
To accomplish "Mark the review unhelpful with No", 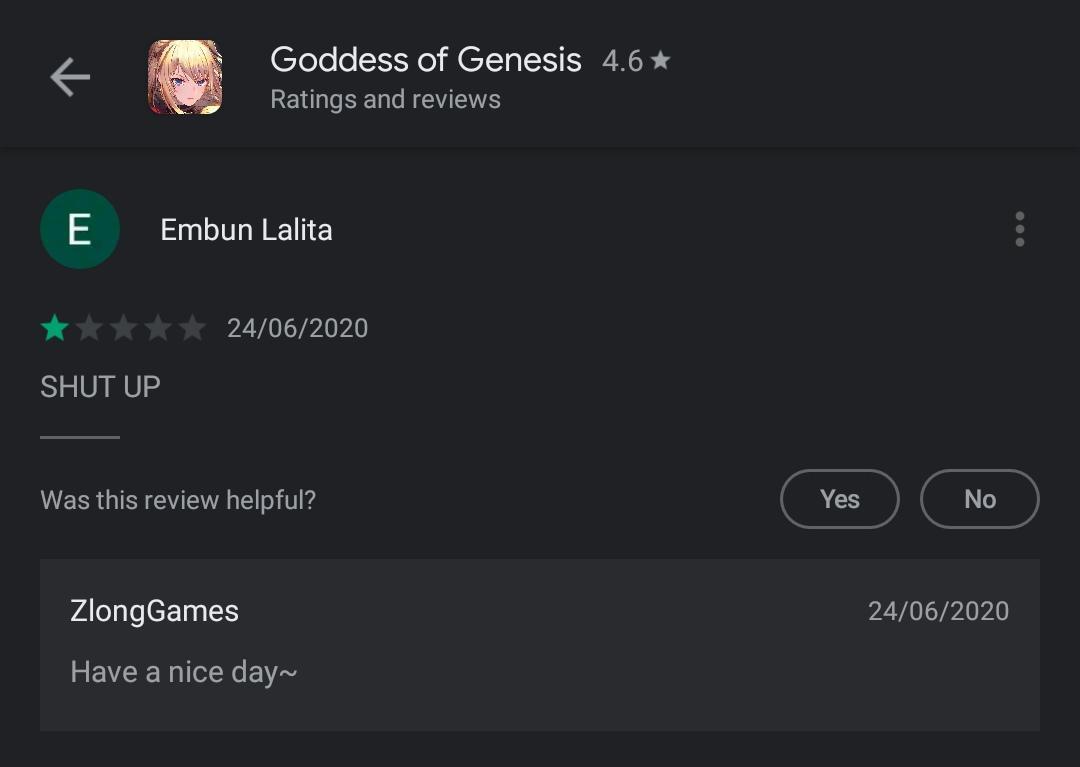I will pos(979,499).
